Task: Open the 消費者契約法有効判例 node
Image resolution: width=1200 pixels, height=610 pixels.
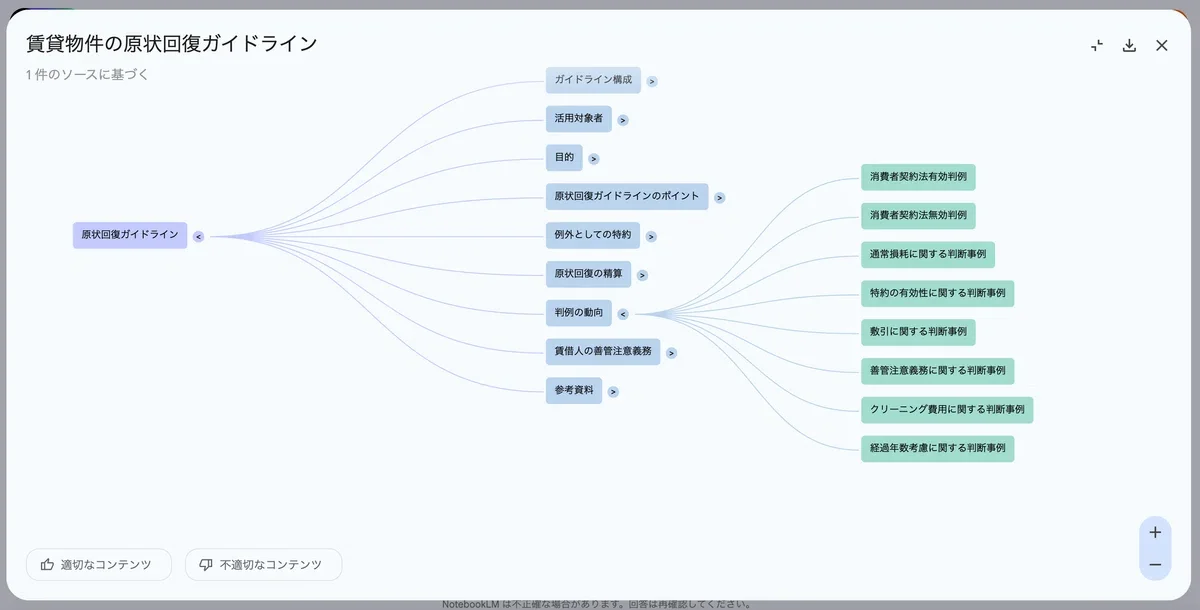Action: 918,177
